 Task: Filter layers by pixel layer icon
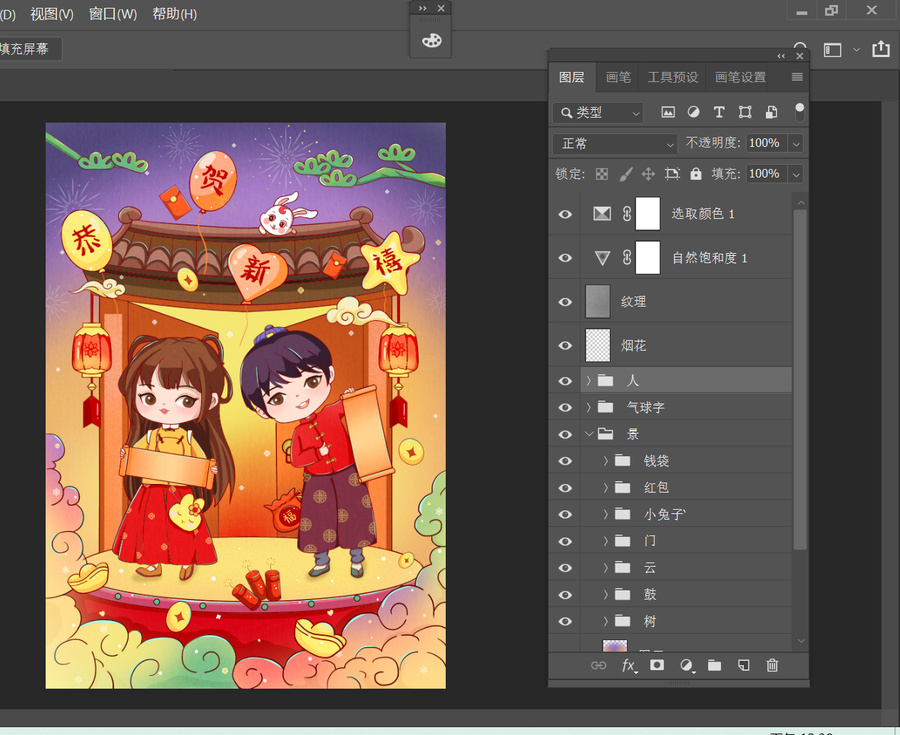click(x=668, y=112)
